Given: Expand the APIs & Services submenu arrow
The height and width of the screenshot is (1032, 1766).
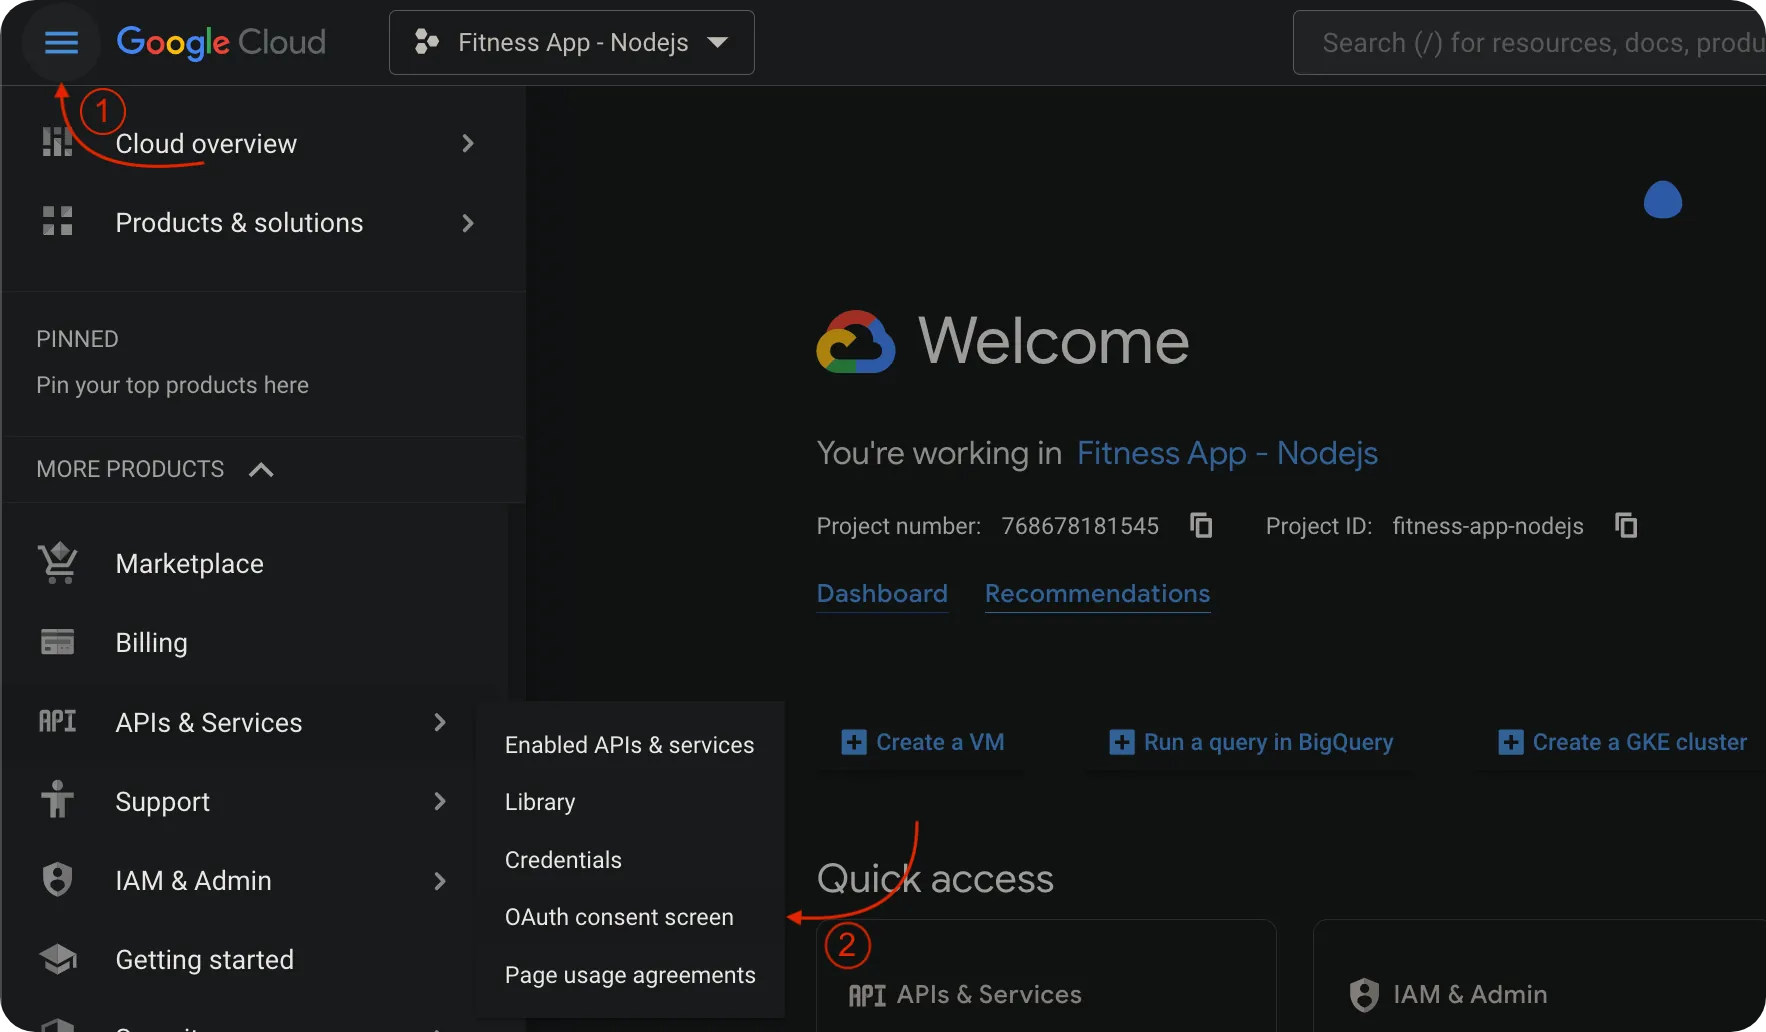Looking at the screenshot, I should [x=439, y=722].
